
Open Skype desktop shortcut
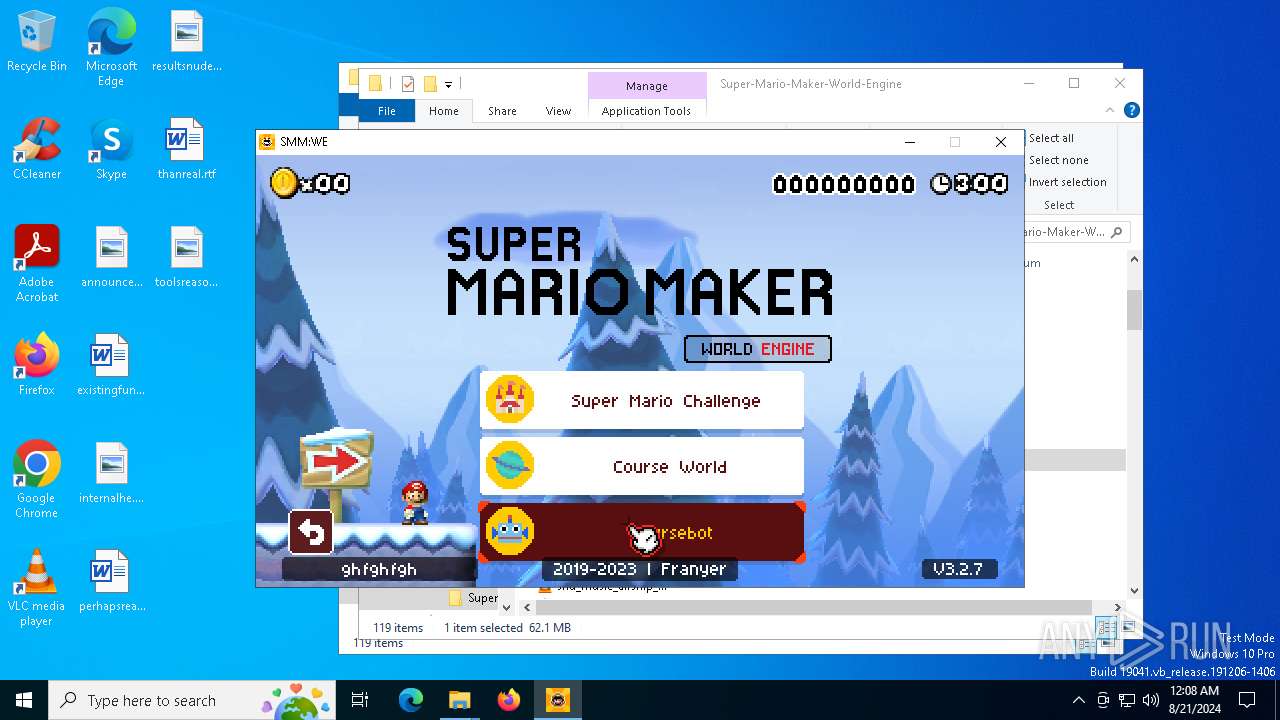coord(111,150)
